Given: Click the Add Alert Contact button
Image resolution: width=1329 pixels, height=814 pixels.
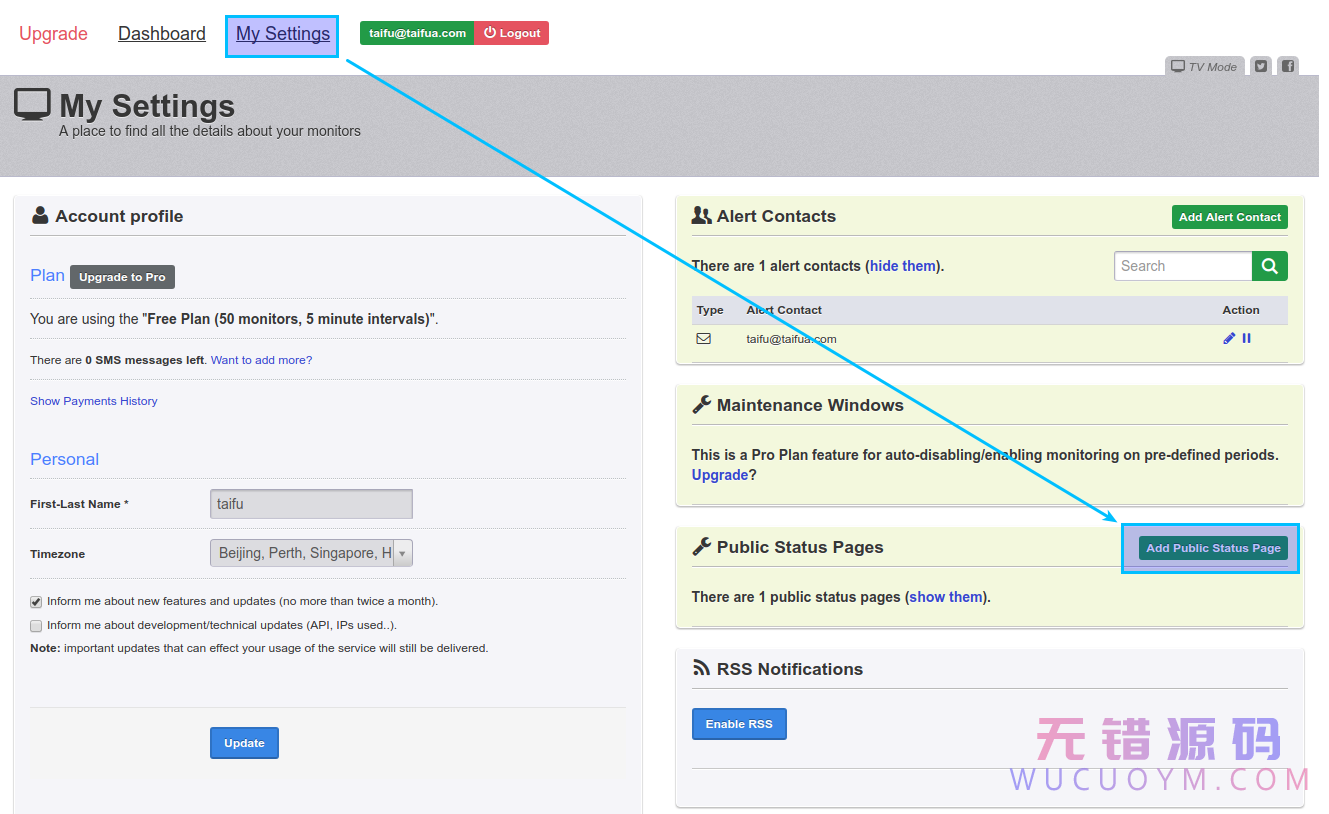Looking at the screenshot, I should 1229,217.
